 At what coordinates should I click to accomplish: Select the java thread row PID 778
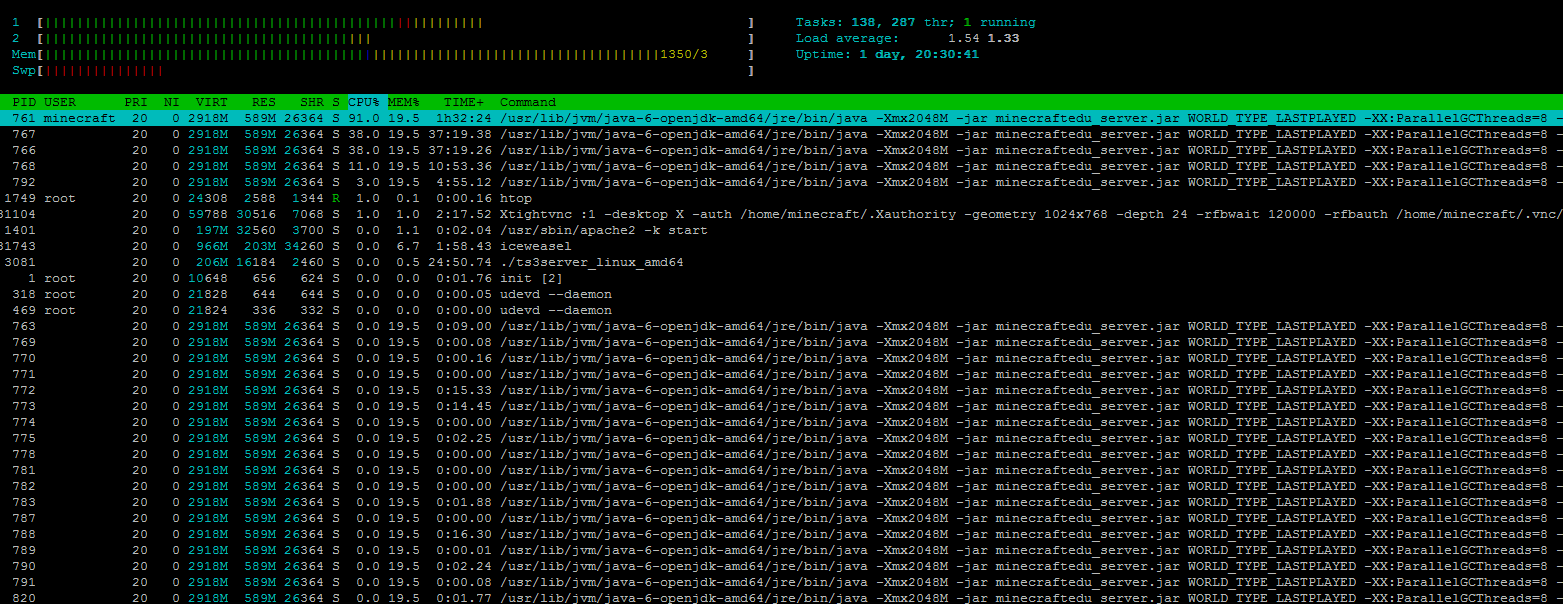point(781,454)
